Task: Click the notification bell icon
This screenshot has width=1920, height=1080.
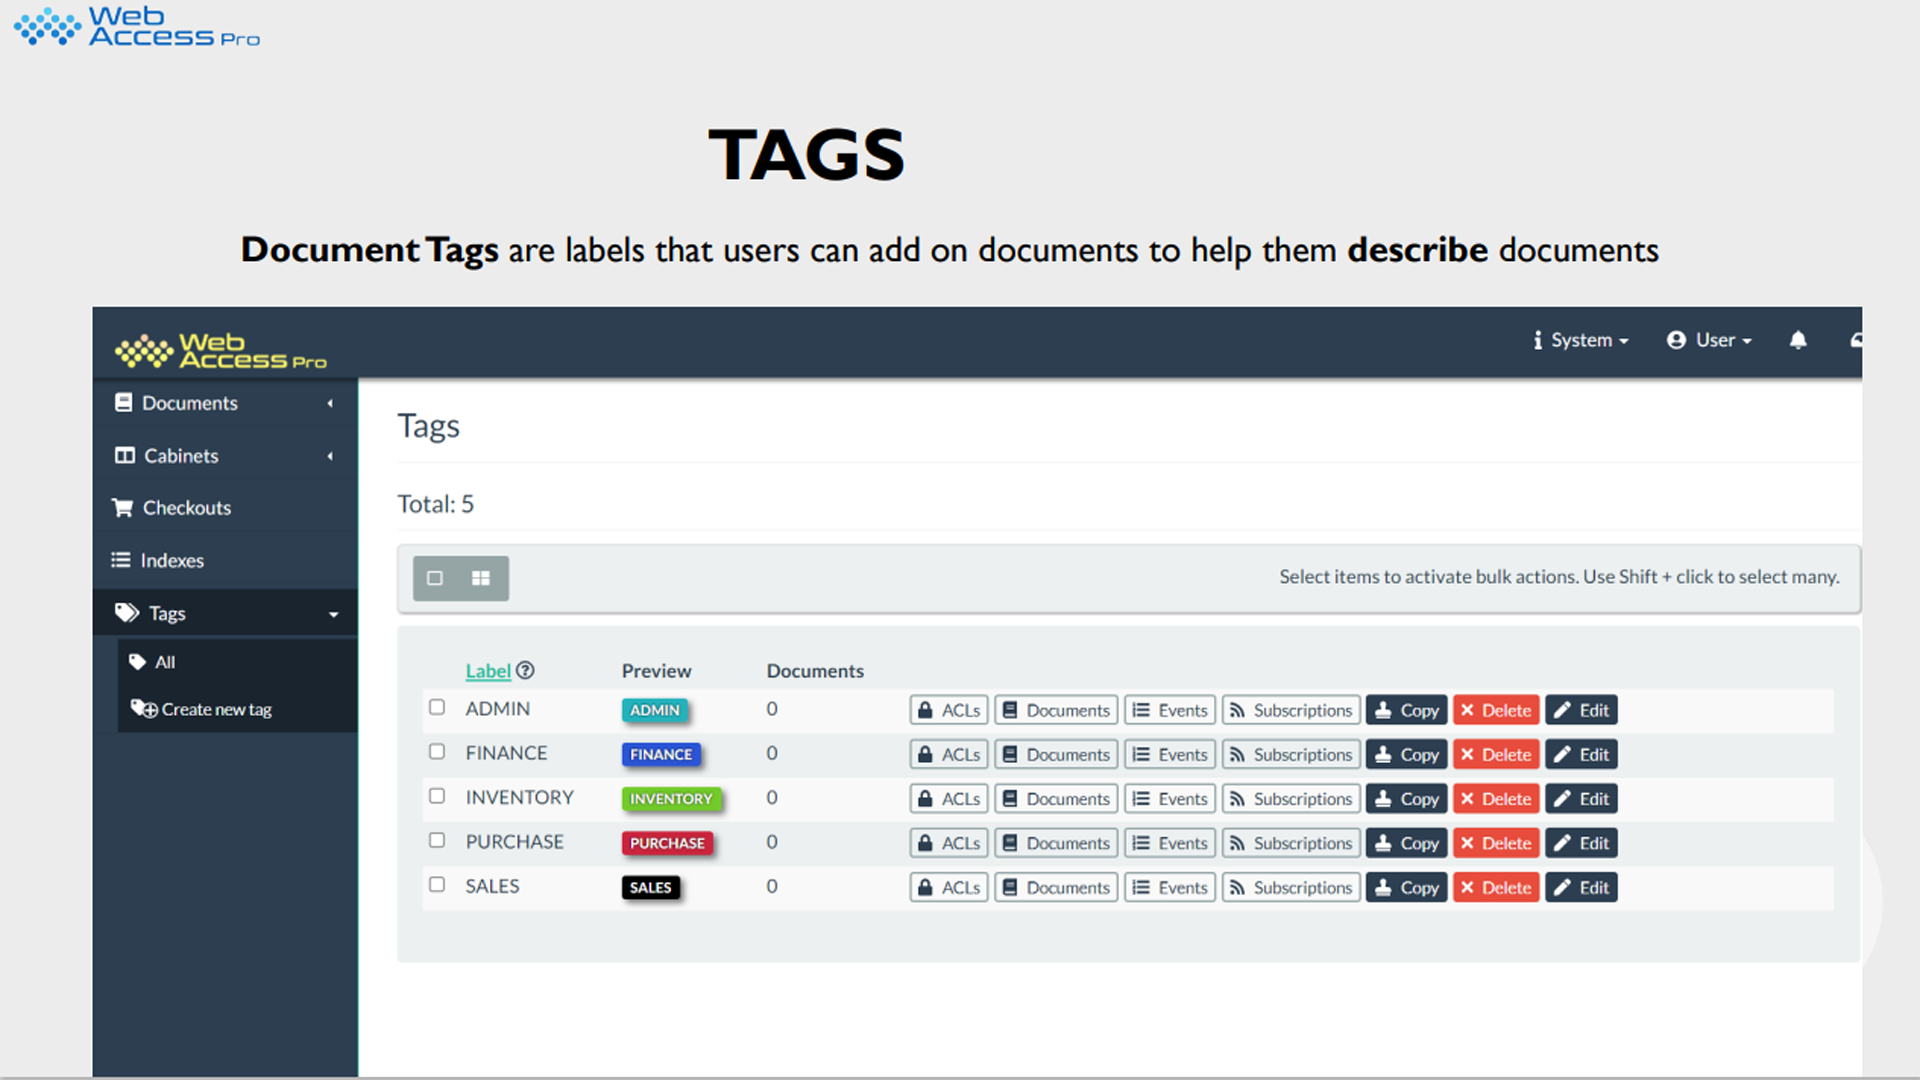Action: coord(1798,340)
